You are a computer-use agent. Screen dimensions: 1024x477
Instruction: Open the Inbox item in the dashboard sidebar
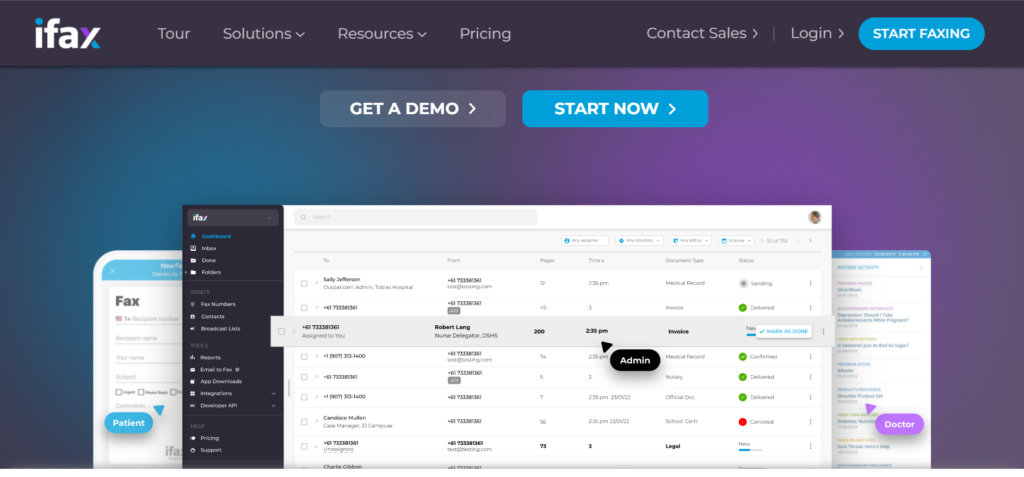[208, 248]
